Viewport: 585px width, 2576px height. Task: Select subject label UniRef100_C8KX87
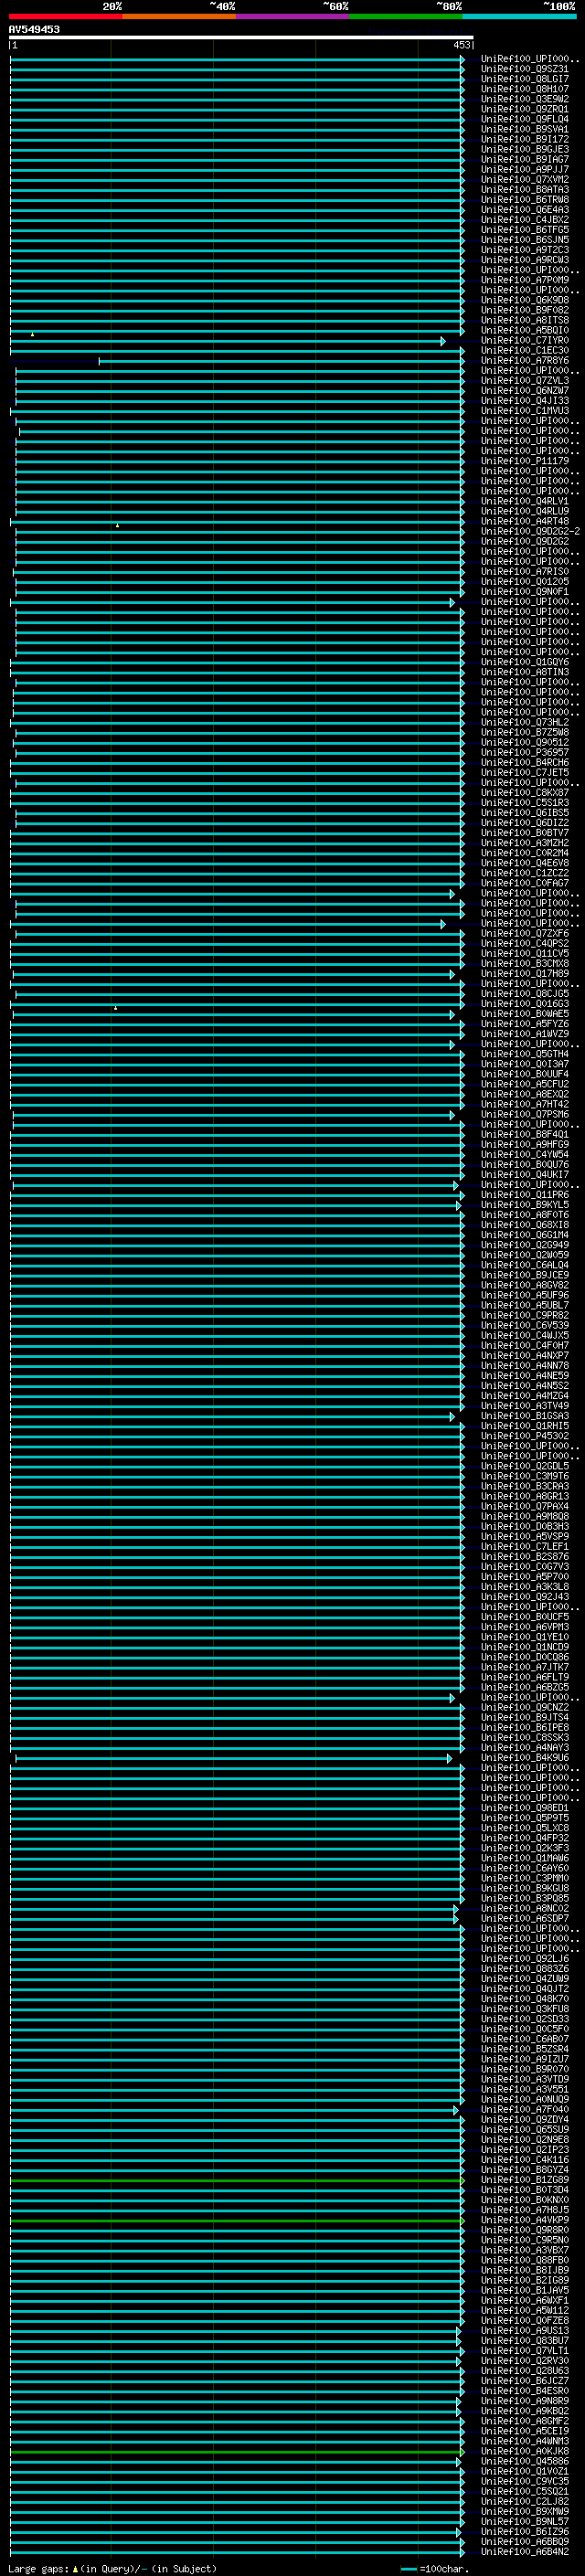[x=525, y=792]
